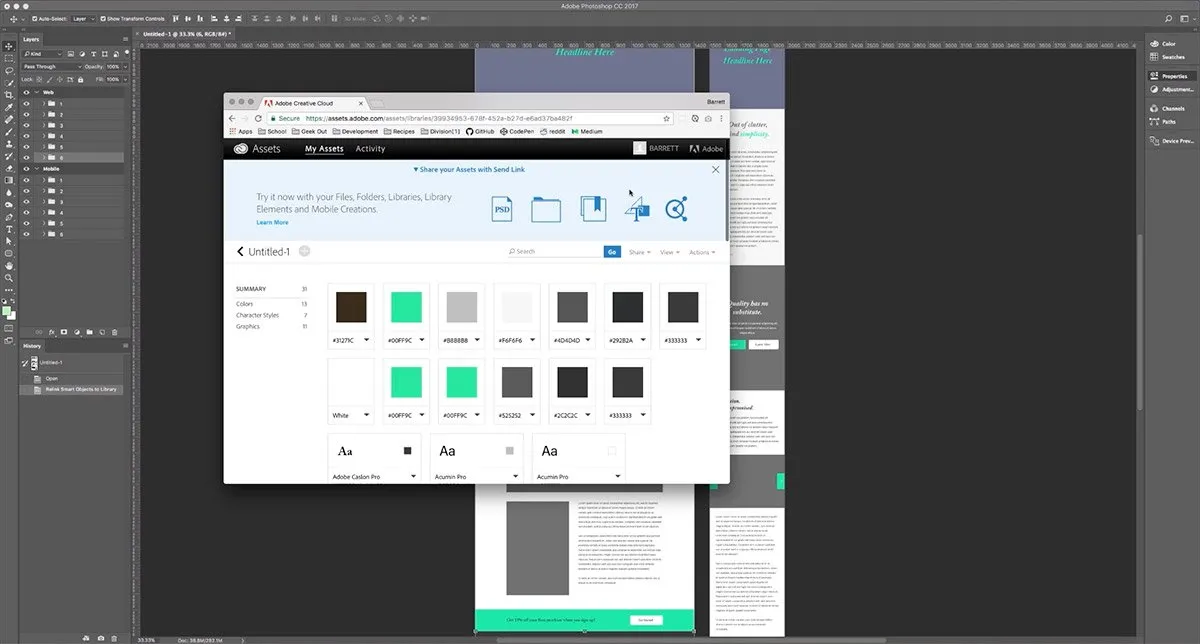Toggle visibility of layer 1 in Mobile group
Image resolution: width=1200 pixels, height=644 pixels.
[26, 180]
